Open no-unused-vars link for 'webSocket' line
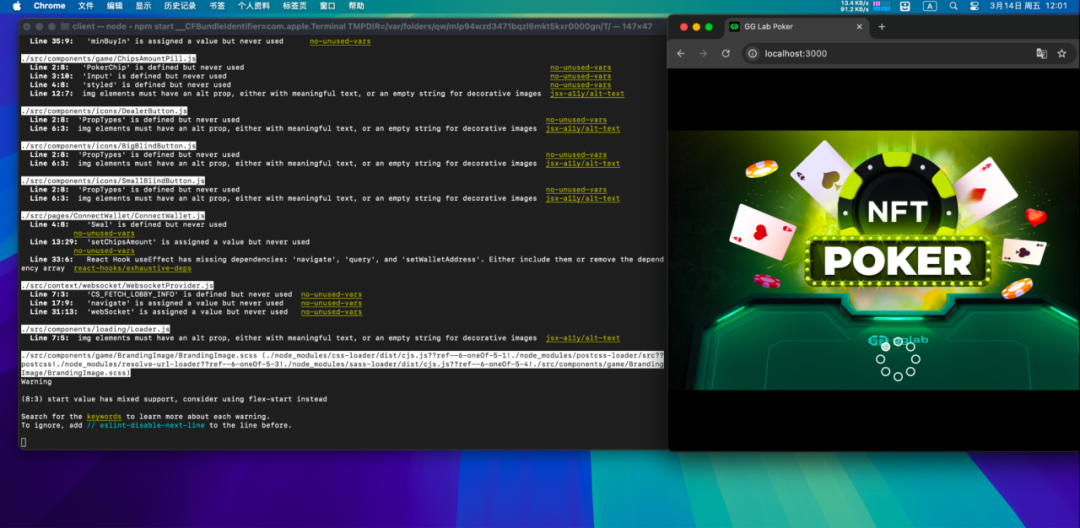The image size is (1080, 528). pyautogui.click(x=331, y=312)
